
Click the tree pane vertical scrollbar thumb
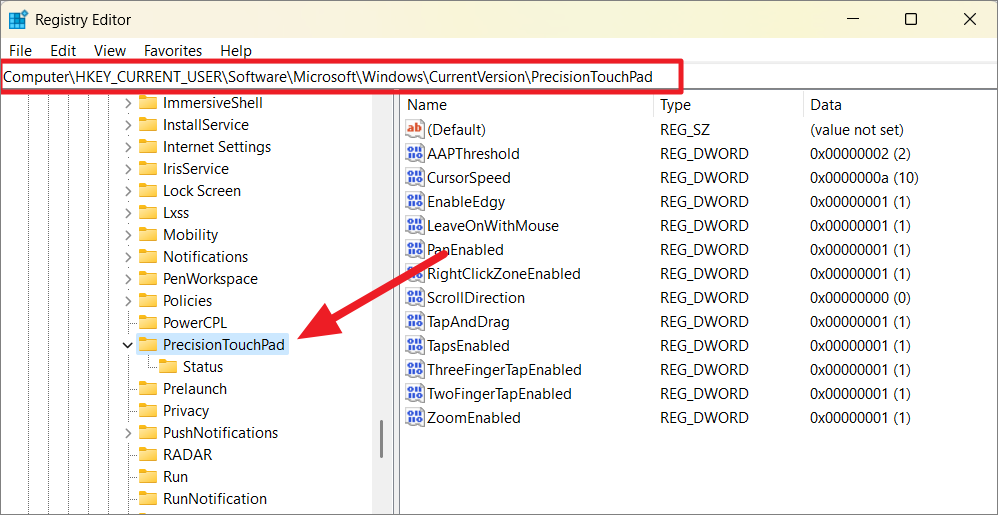point(381,438)
